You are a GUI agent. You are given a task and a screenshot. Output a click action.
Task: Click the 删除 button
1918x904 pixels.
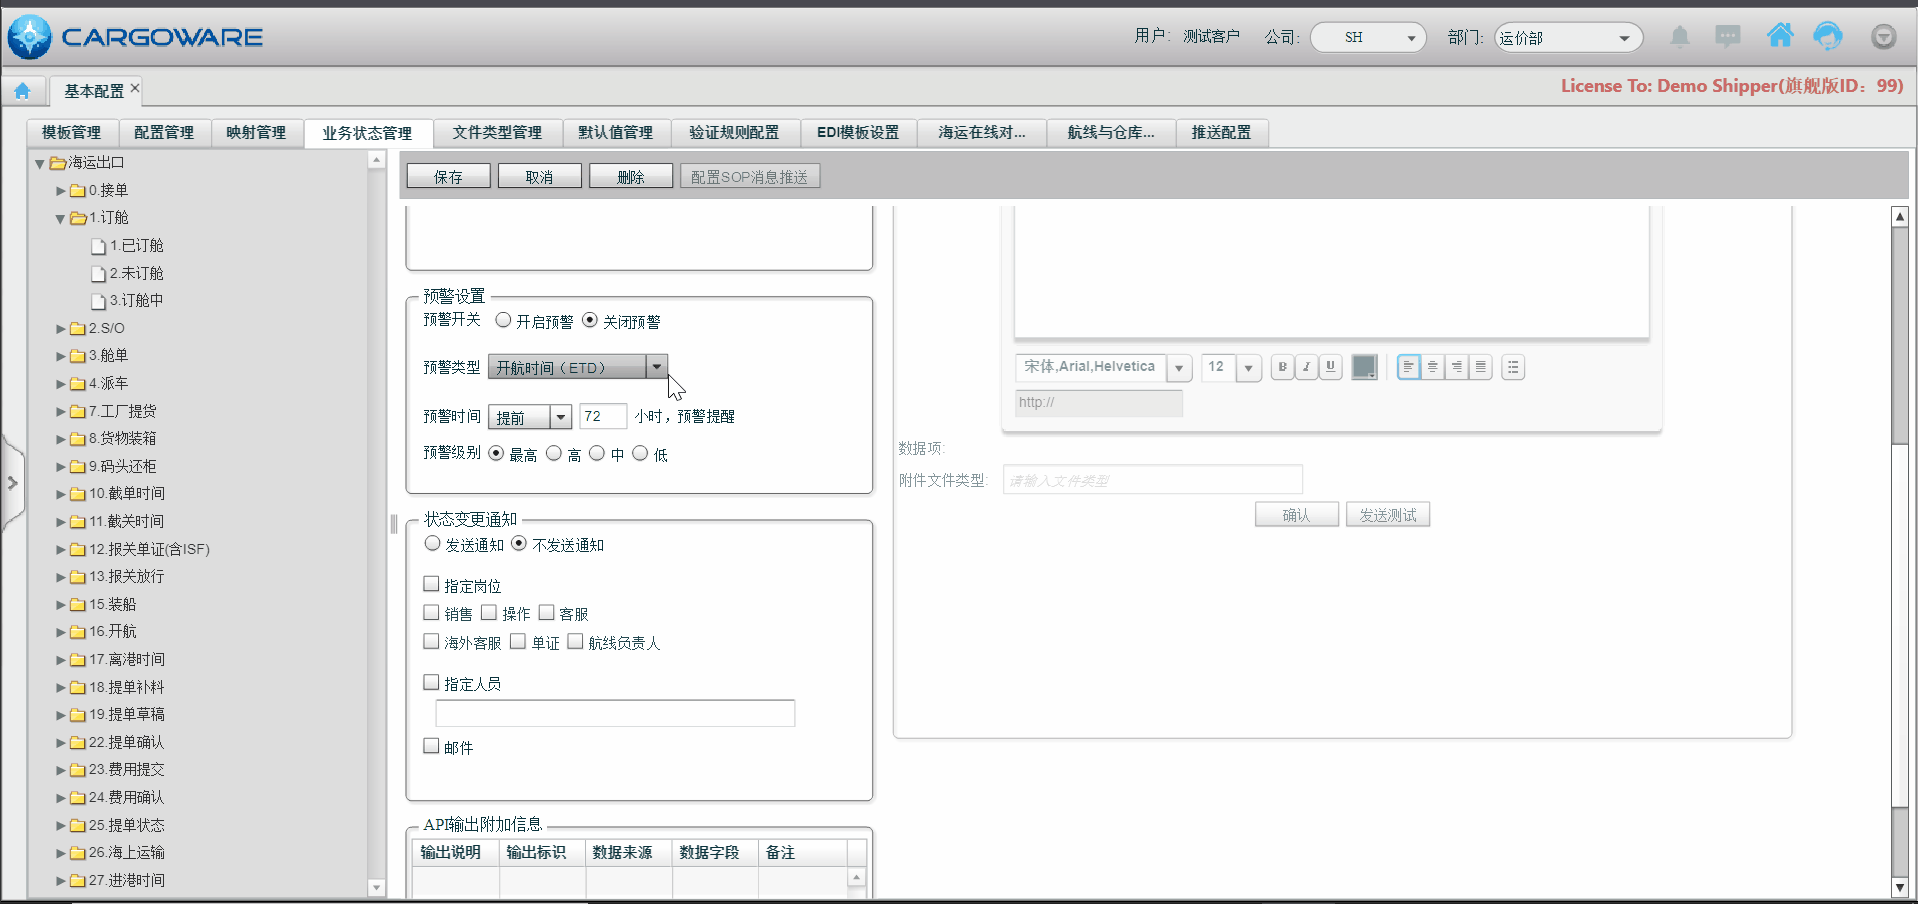(630, 177)
